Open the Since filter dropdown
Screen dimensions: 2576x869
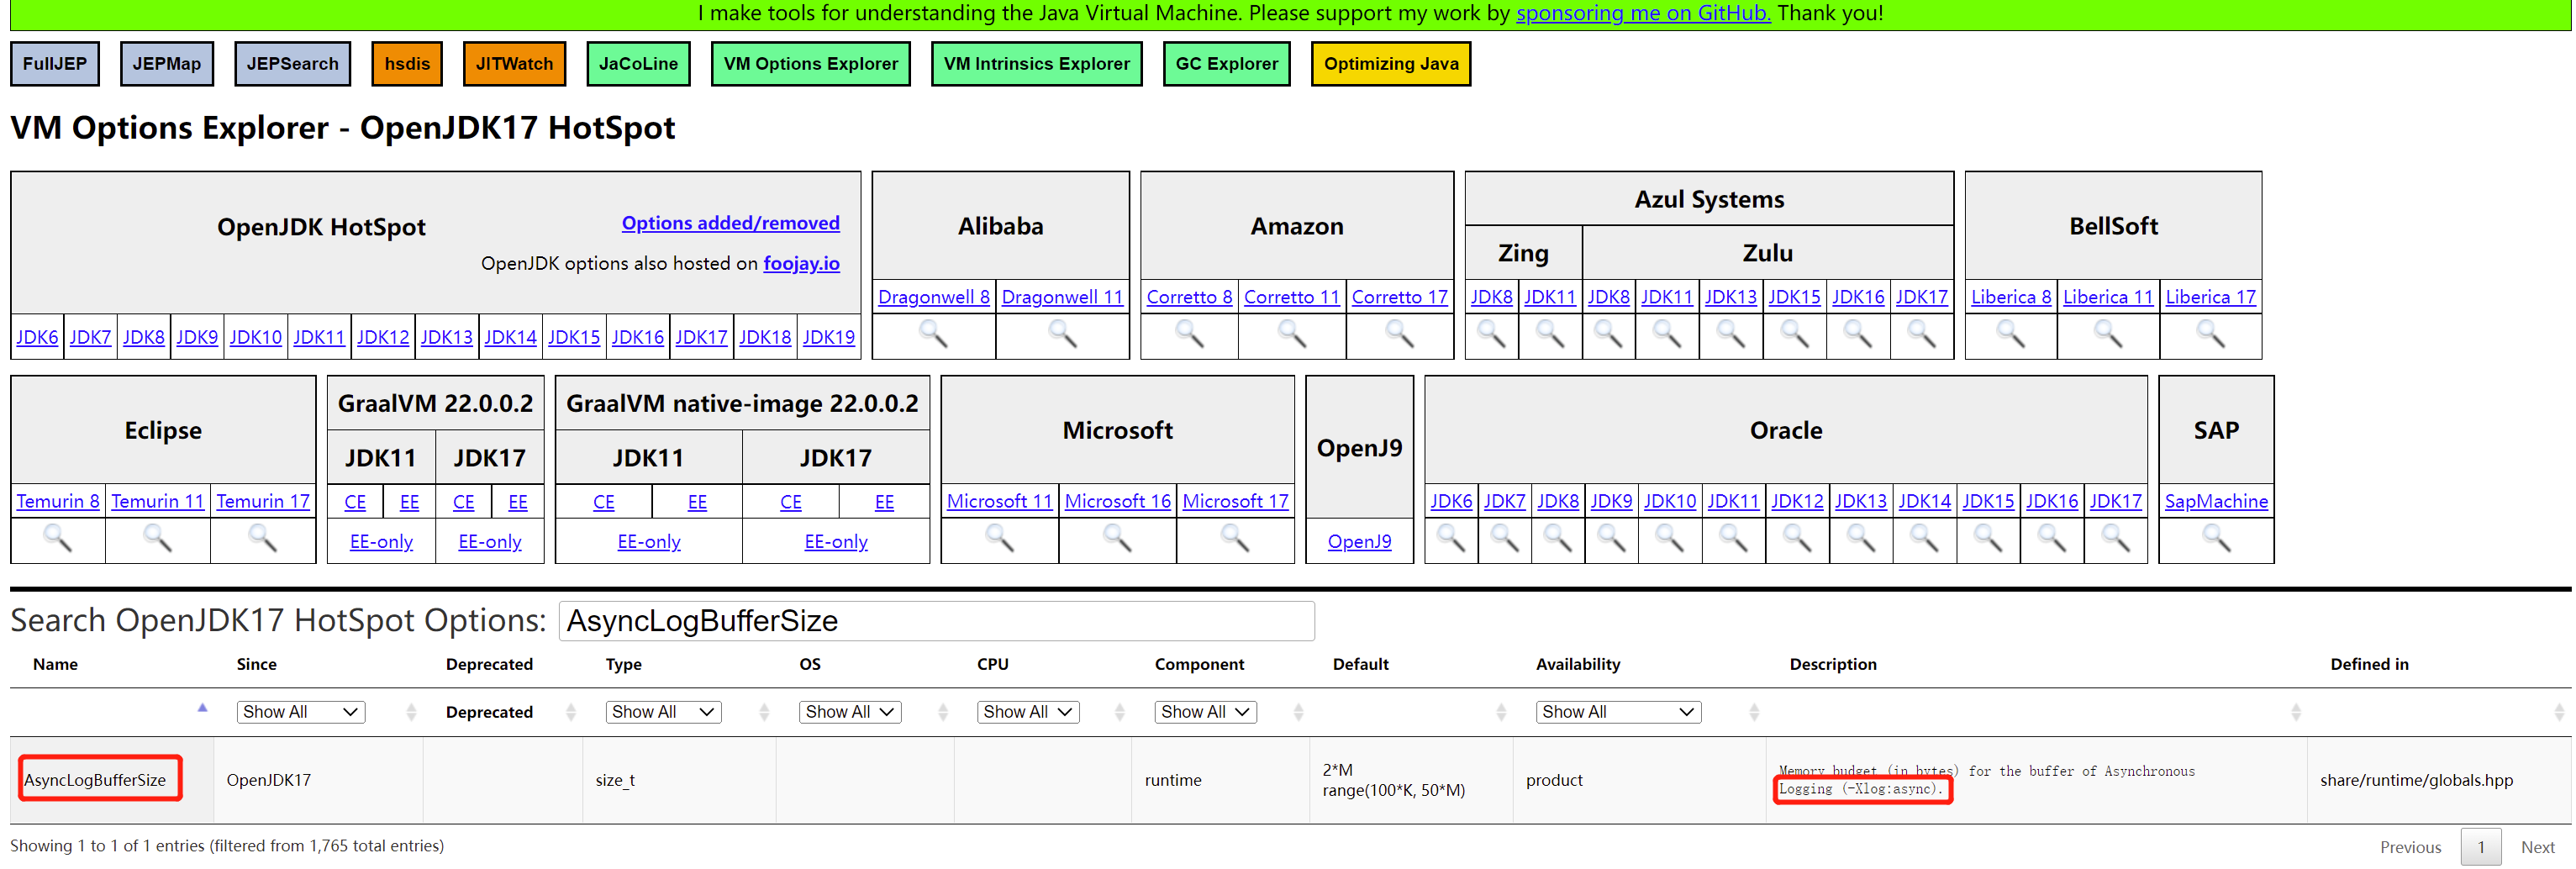click(300, 712)
